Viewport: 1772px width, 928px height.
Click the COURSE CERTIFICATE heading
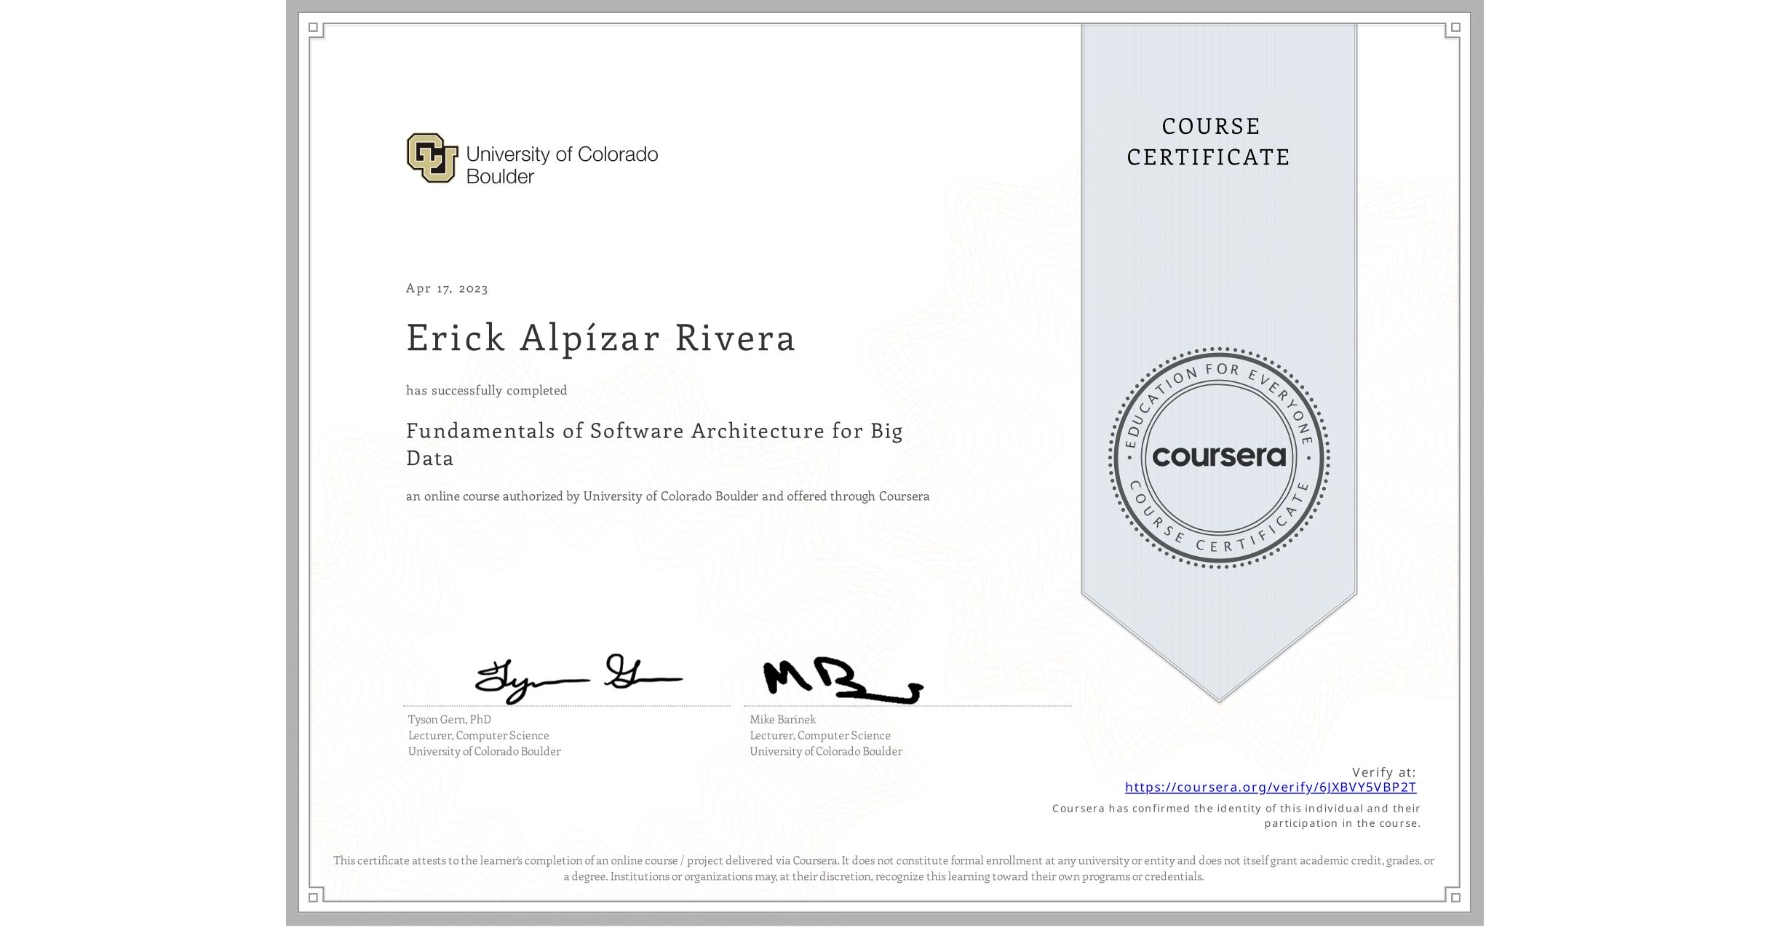(1209, 141)
